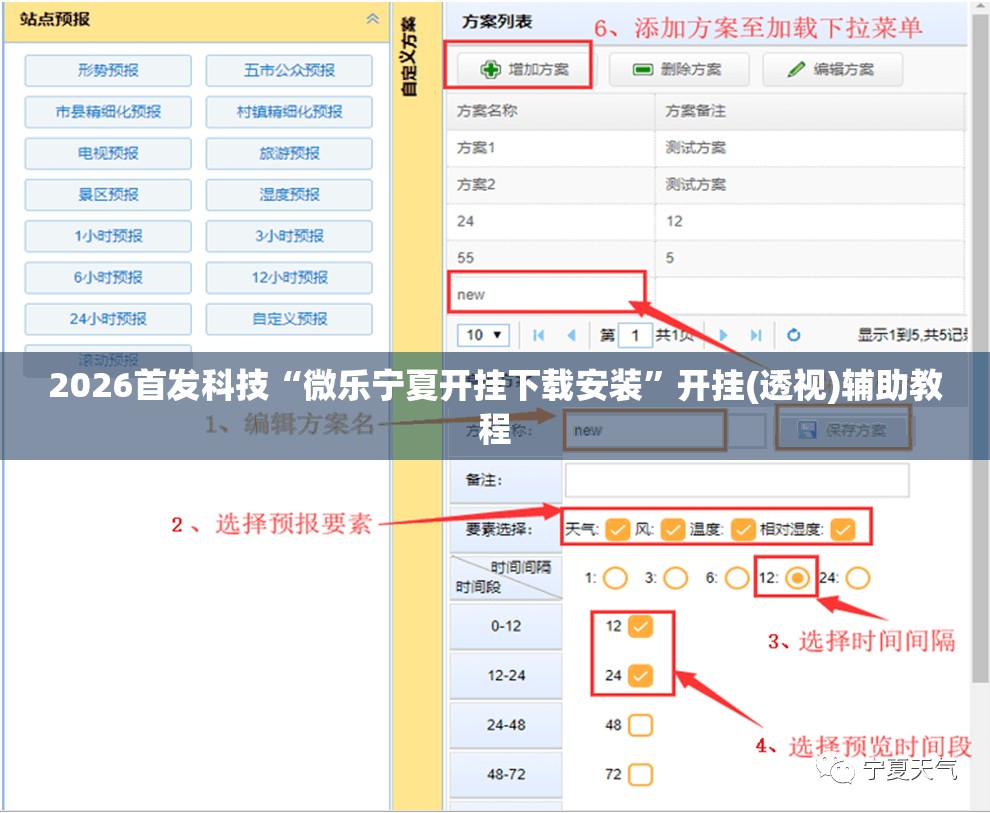The height and width of the screenshot is (813, 990).
Task: Select the 24 hour interval radio
Action: pos(857,578)
